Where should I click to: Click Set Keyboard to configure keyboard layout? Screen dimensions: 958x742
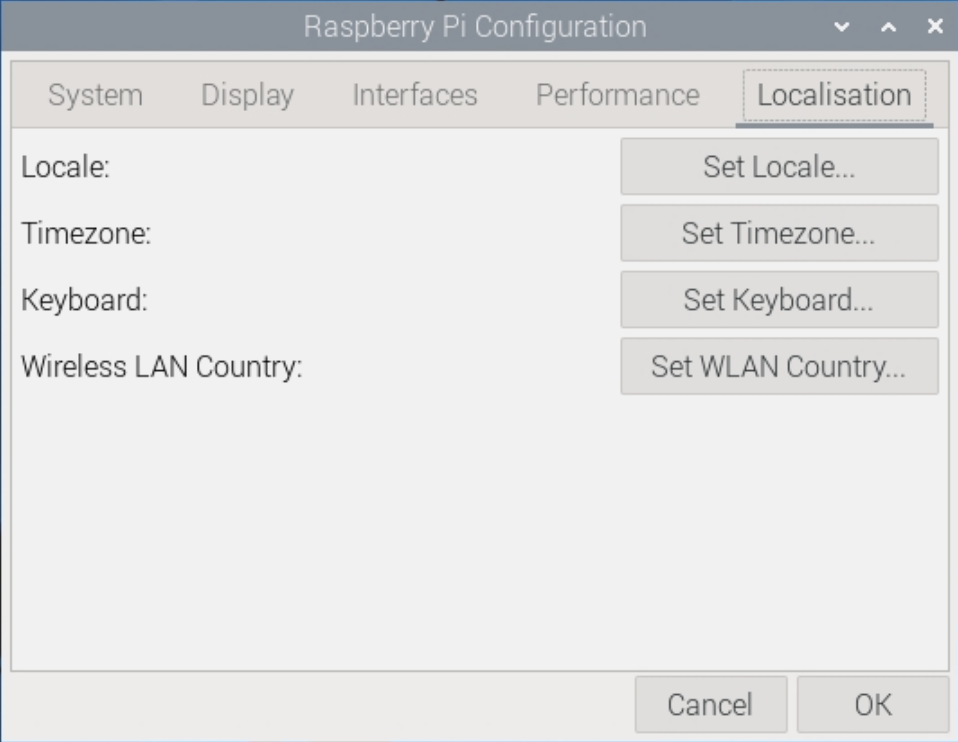(x=779, y=300)
